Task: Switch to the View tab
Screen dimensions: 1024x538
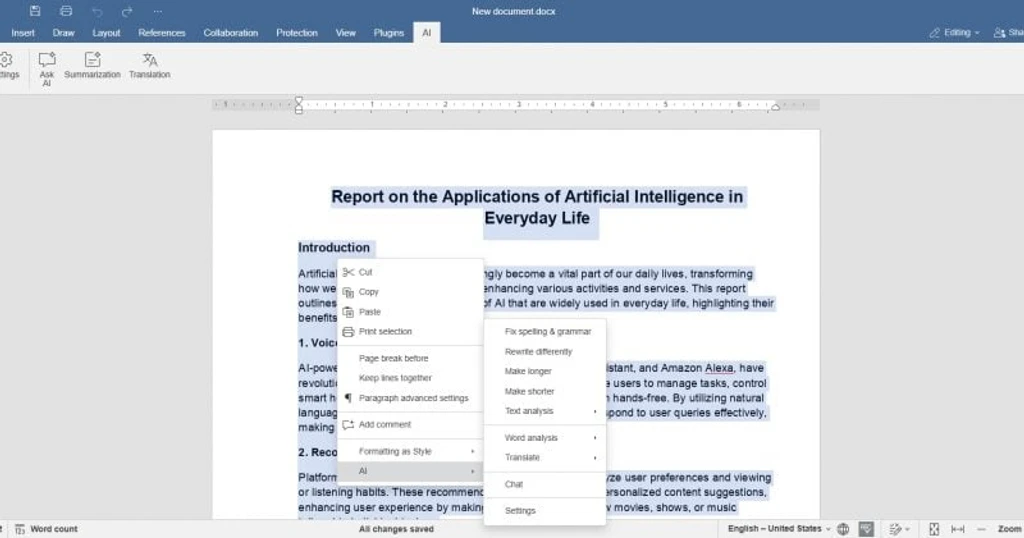Action: [345, 33]
